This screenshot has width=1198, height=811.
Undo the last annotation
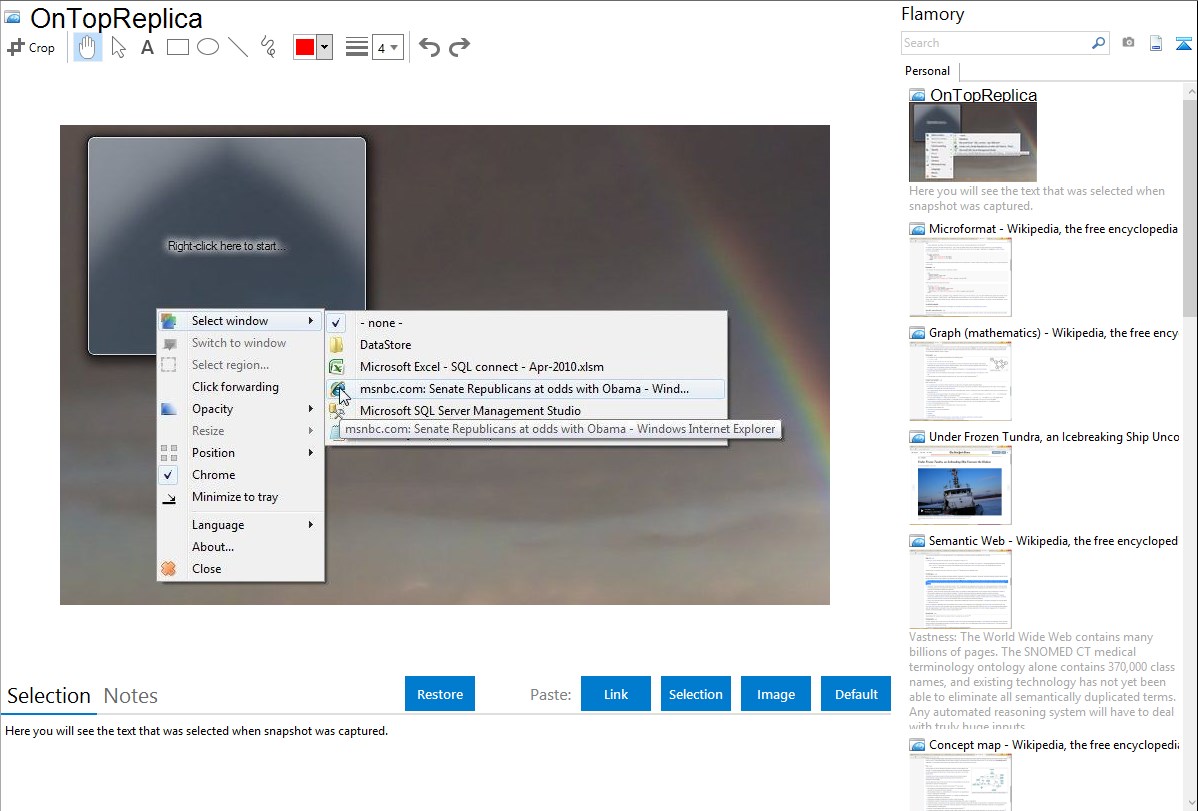click(x=429, y=47)
